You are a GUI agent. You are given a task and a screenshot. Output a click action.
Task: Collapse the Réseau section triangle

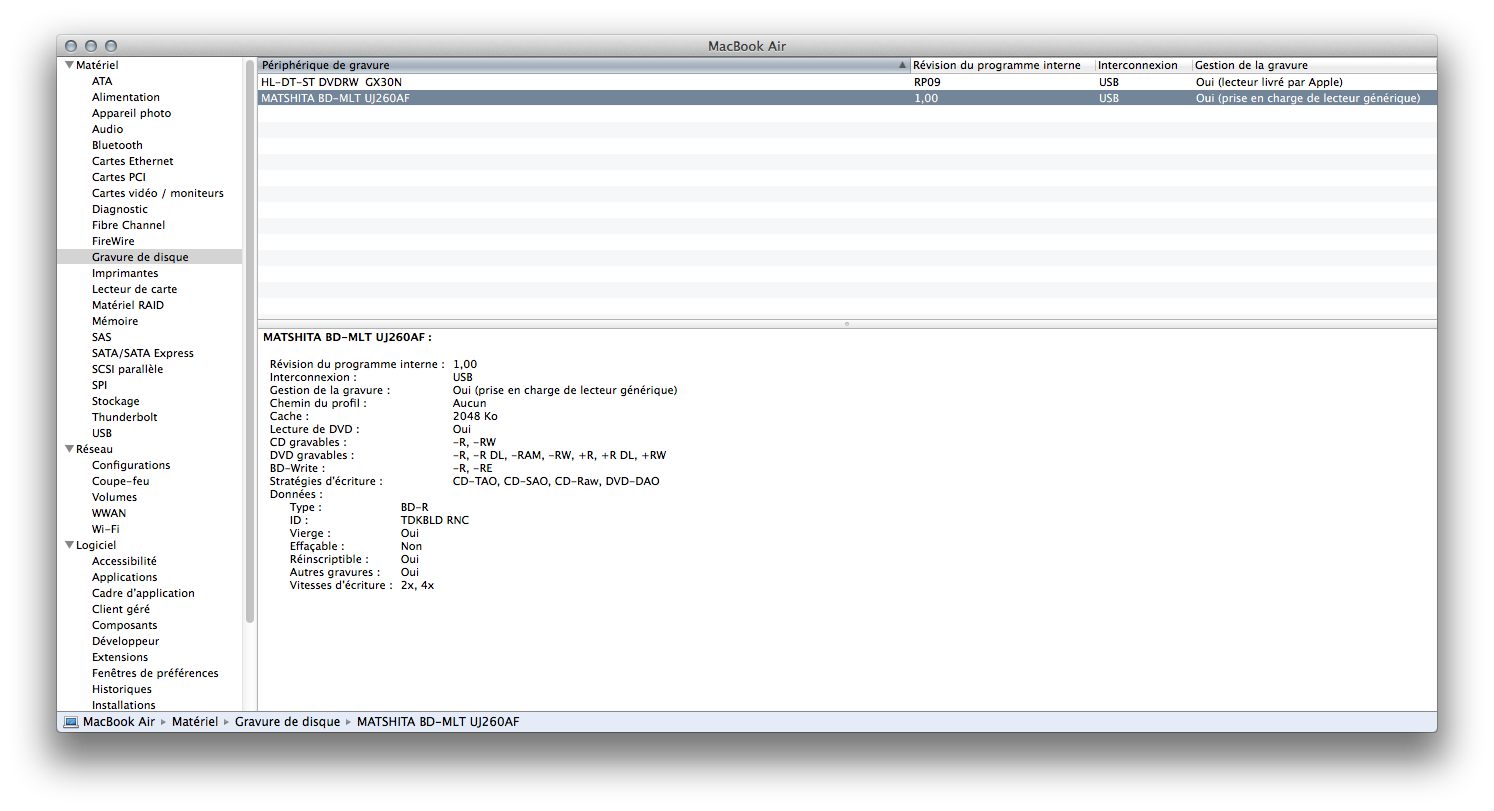69,449
